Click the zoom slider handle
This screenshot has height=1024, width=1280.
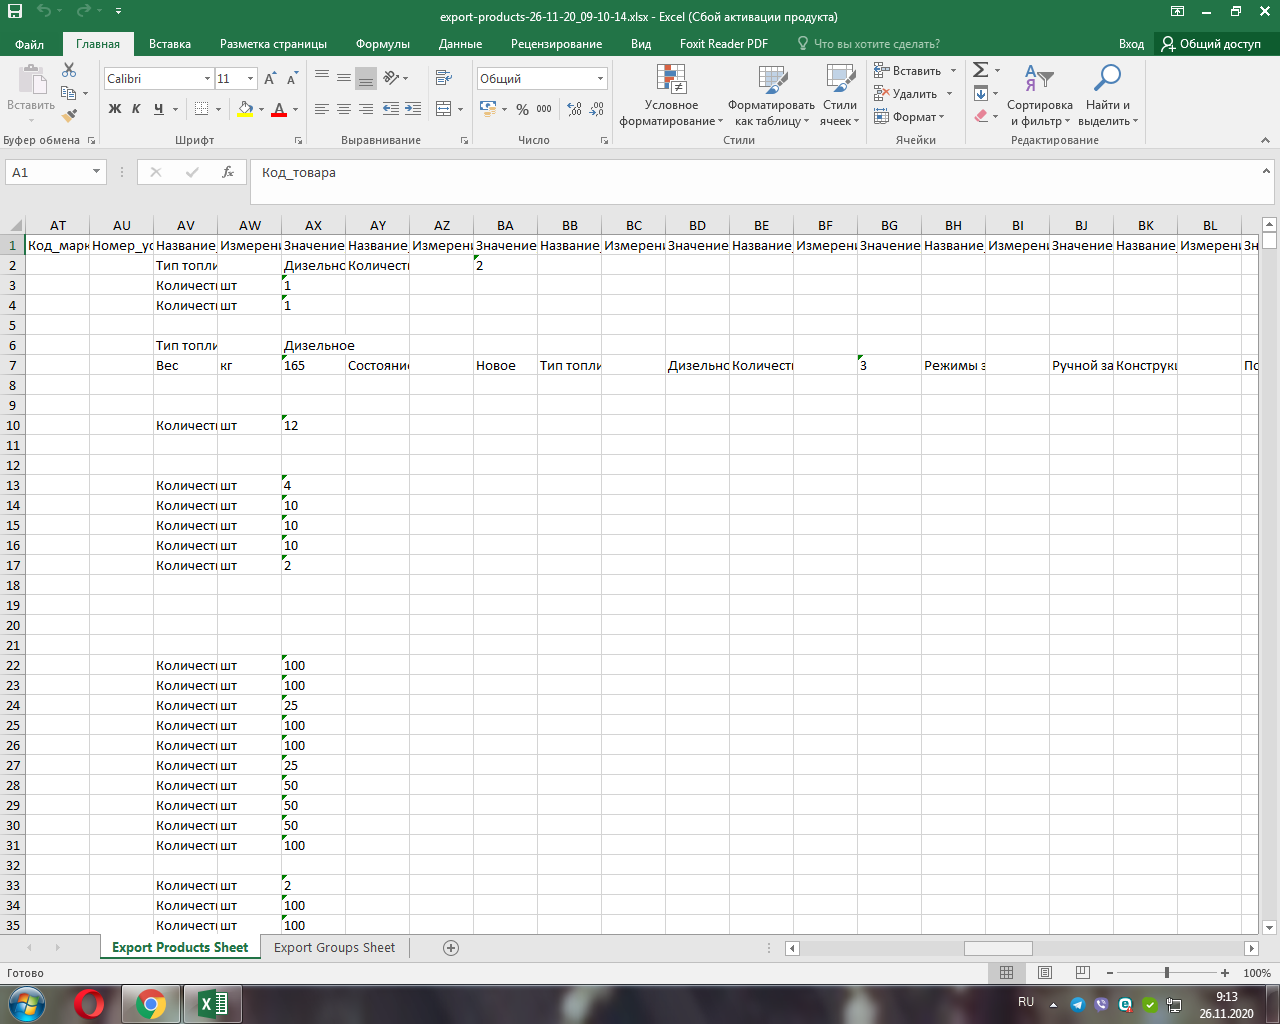[x=1166, y=973]
